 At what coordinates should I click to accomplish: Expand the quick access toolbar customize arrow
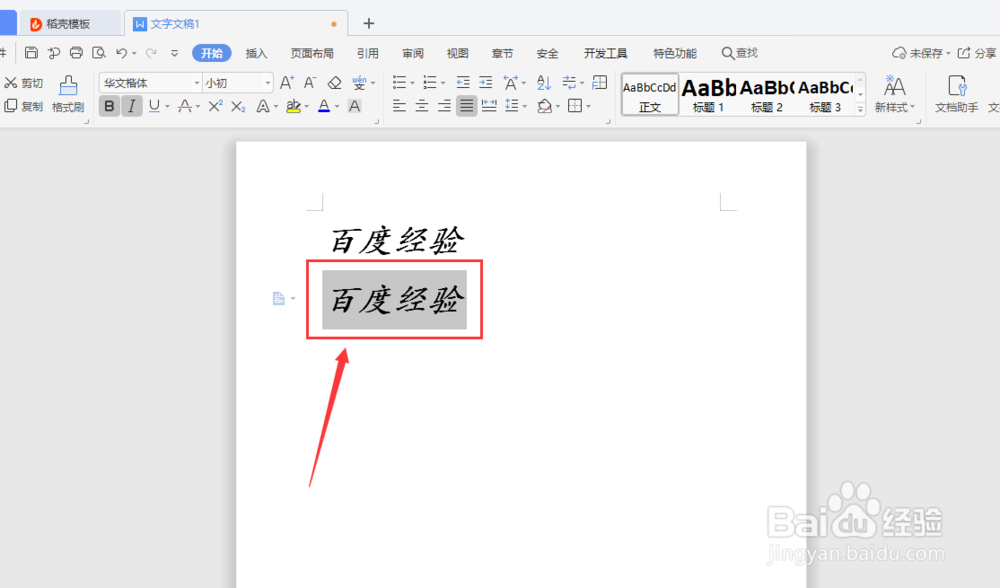174,54
